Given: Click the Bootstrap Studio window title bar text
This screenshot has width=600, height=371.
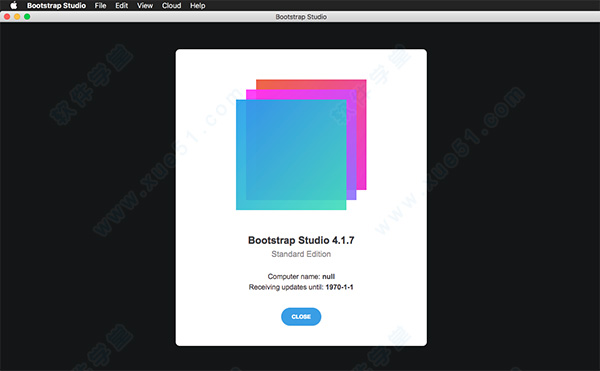Looking at the screenshot, I should click(301, 17).
